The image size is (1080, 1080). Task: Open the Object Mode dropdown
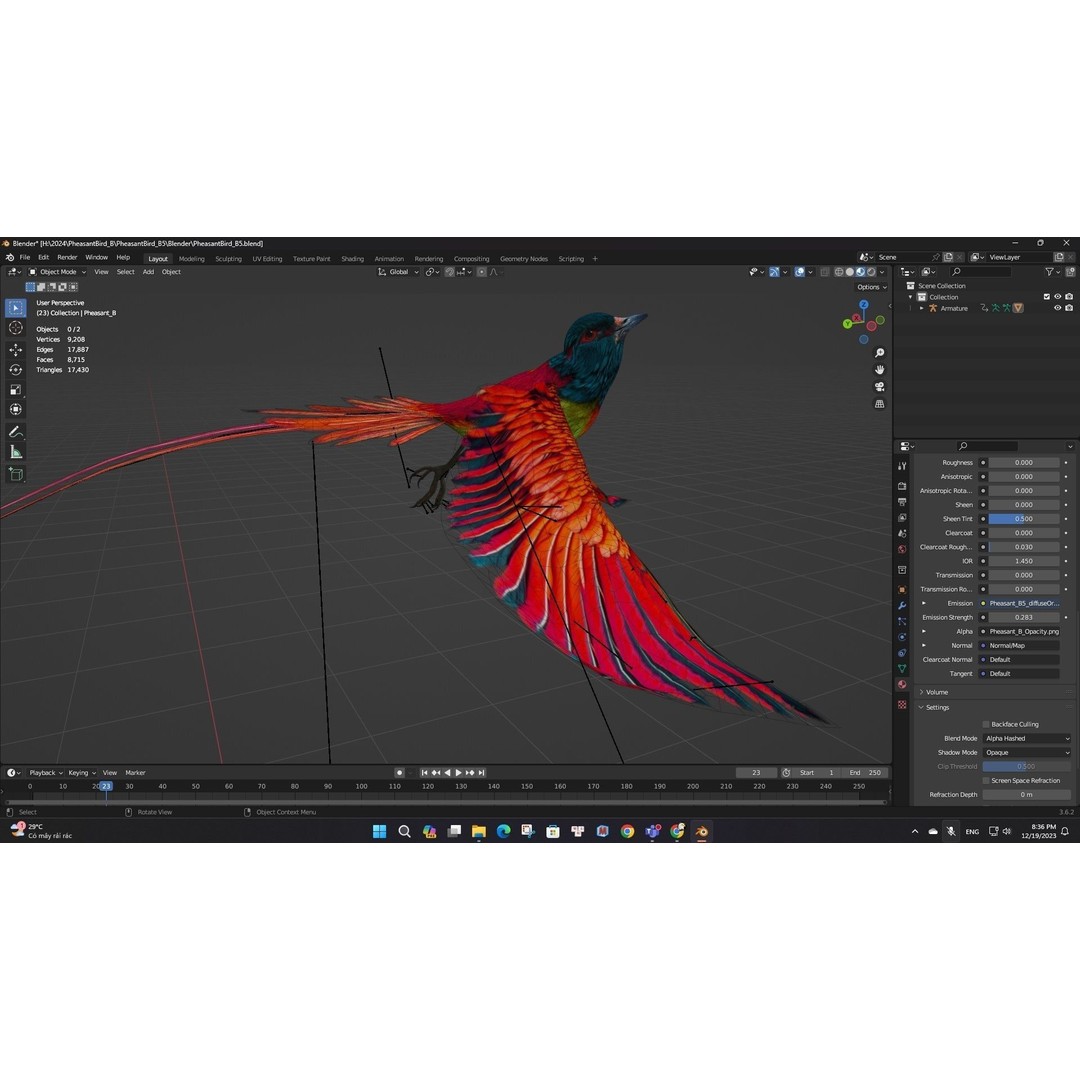(x=57, y=272)
